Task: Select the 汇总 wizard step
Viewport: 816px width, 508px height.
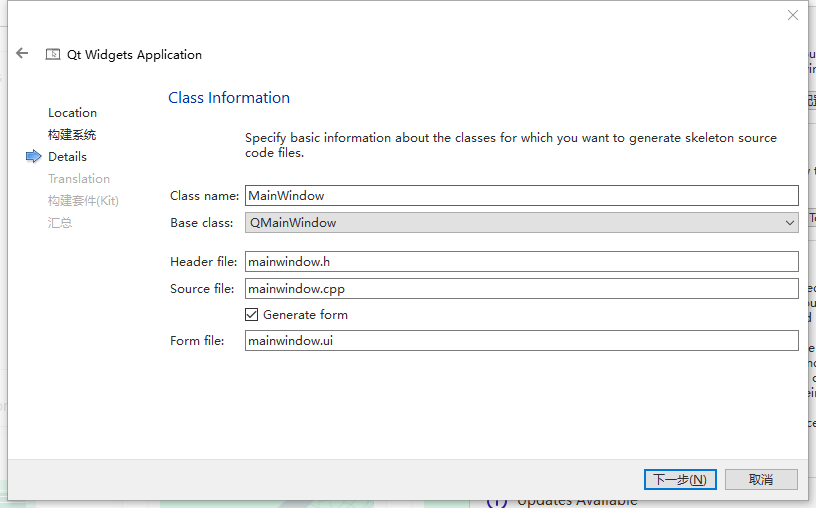Action: [60, 223]
